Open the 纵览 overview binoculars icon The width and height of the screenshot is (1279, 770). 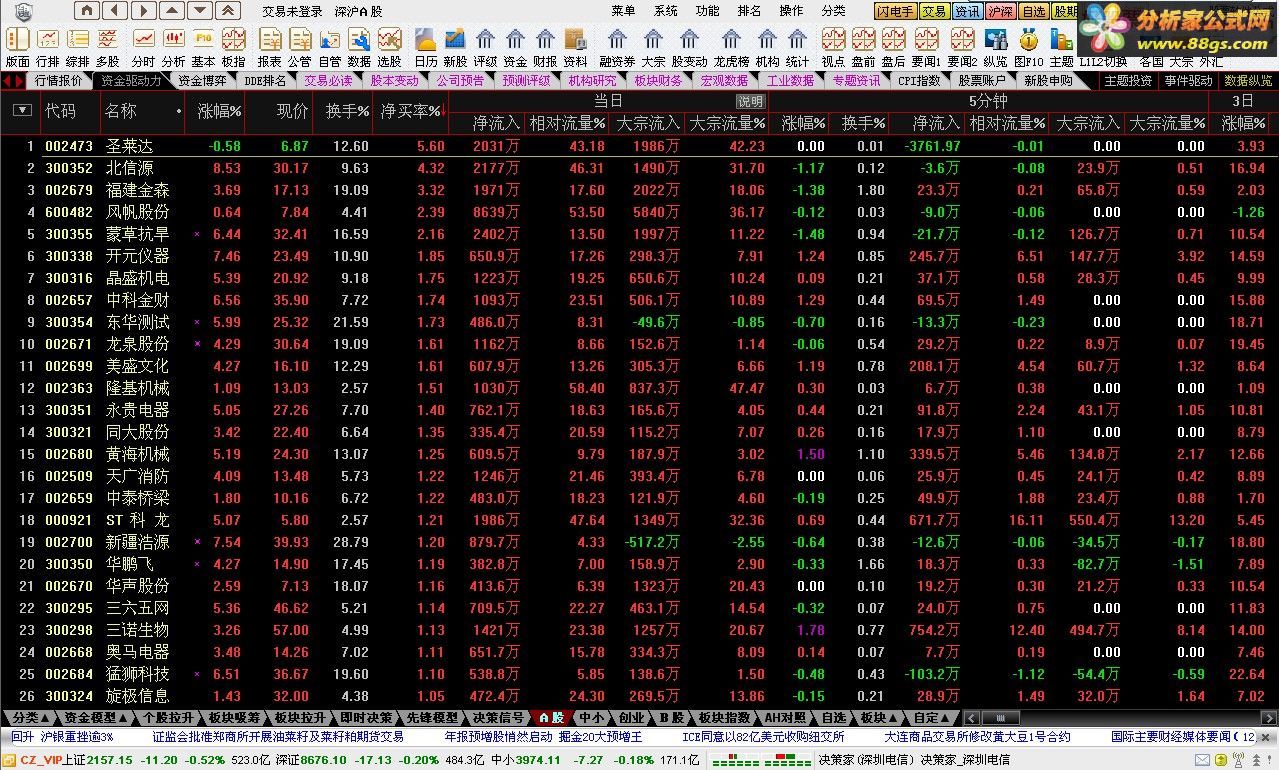[x=995, y=47]
